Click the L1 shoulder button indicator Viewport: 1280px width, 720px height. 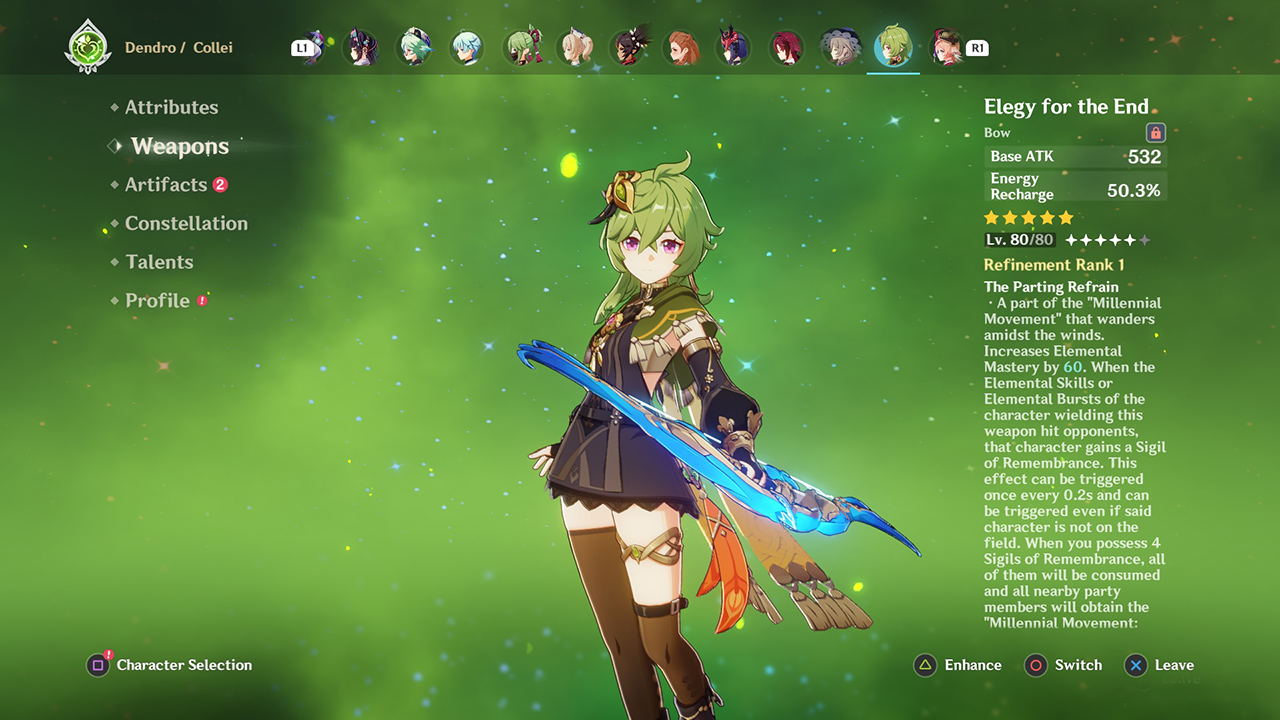click(302, 46)
